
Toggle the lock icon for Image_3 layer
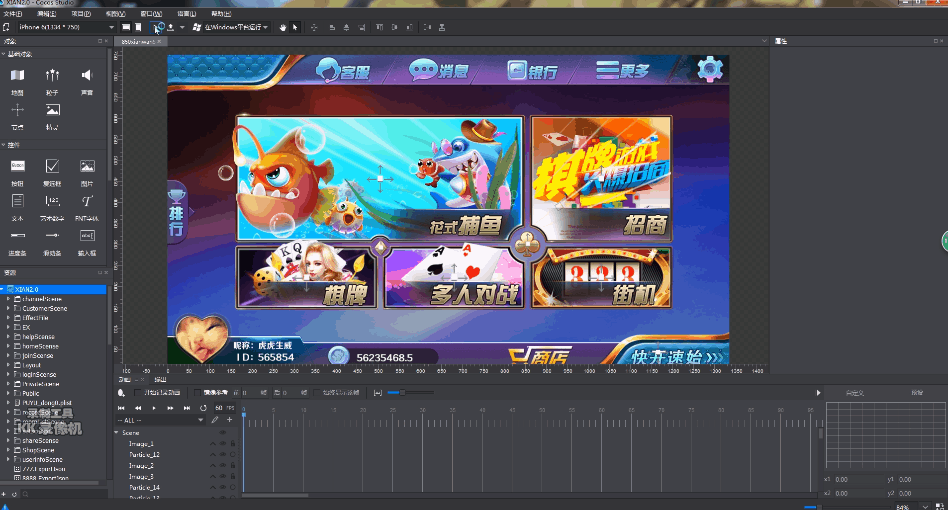tap(233, 477)
